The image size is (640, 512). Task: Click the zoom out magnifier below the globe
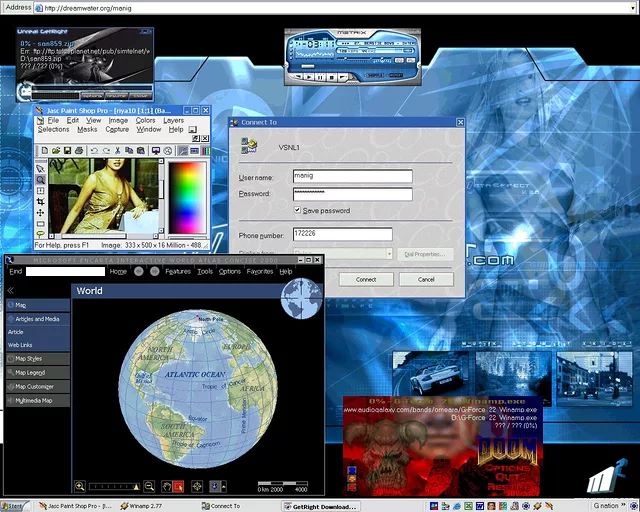149,486
